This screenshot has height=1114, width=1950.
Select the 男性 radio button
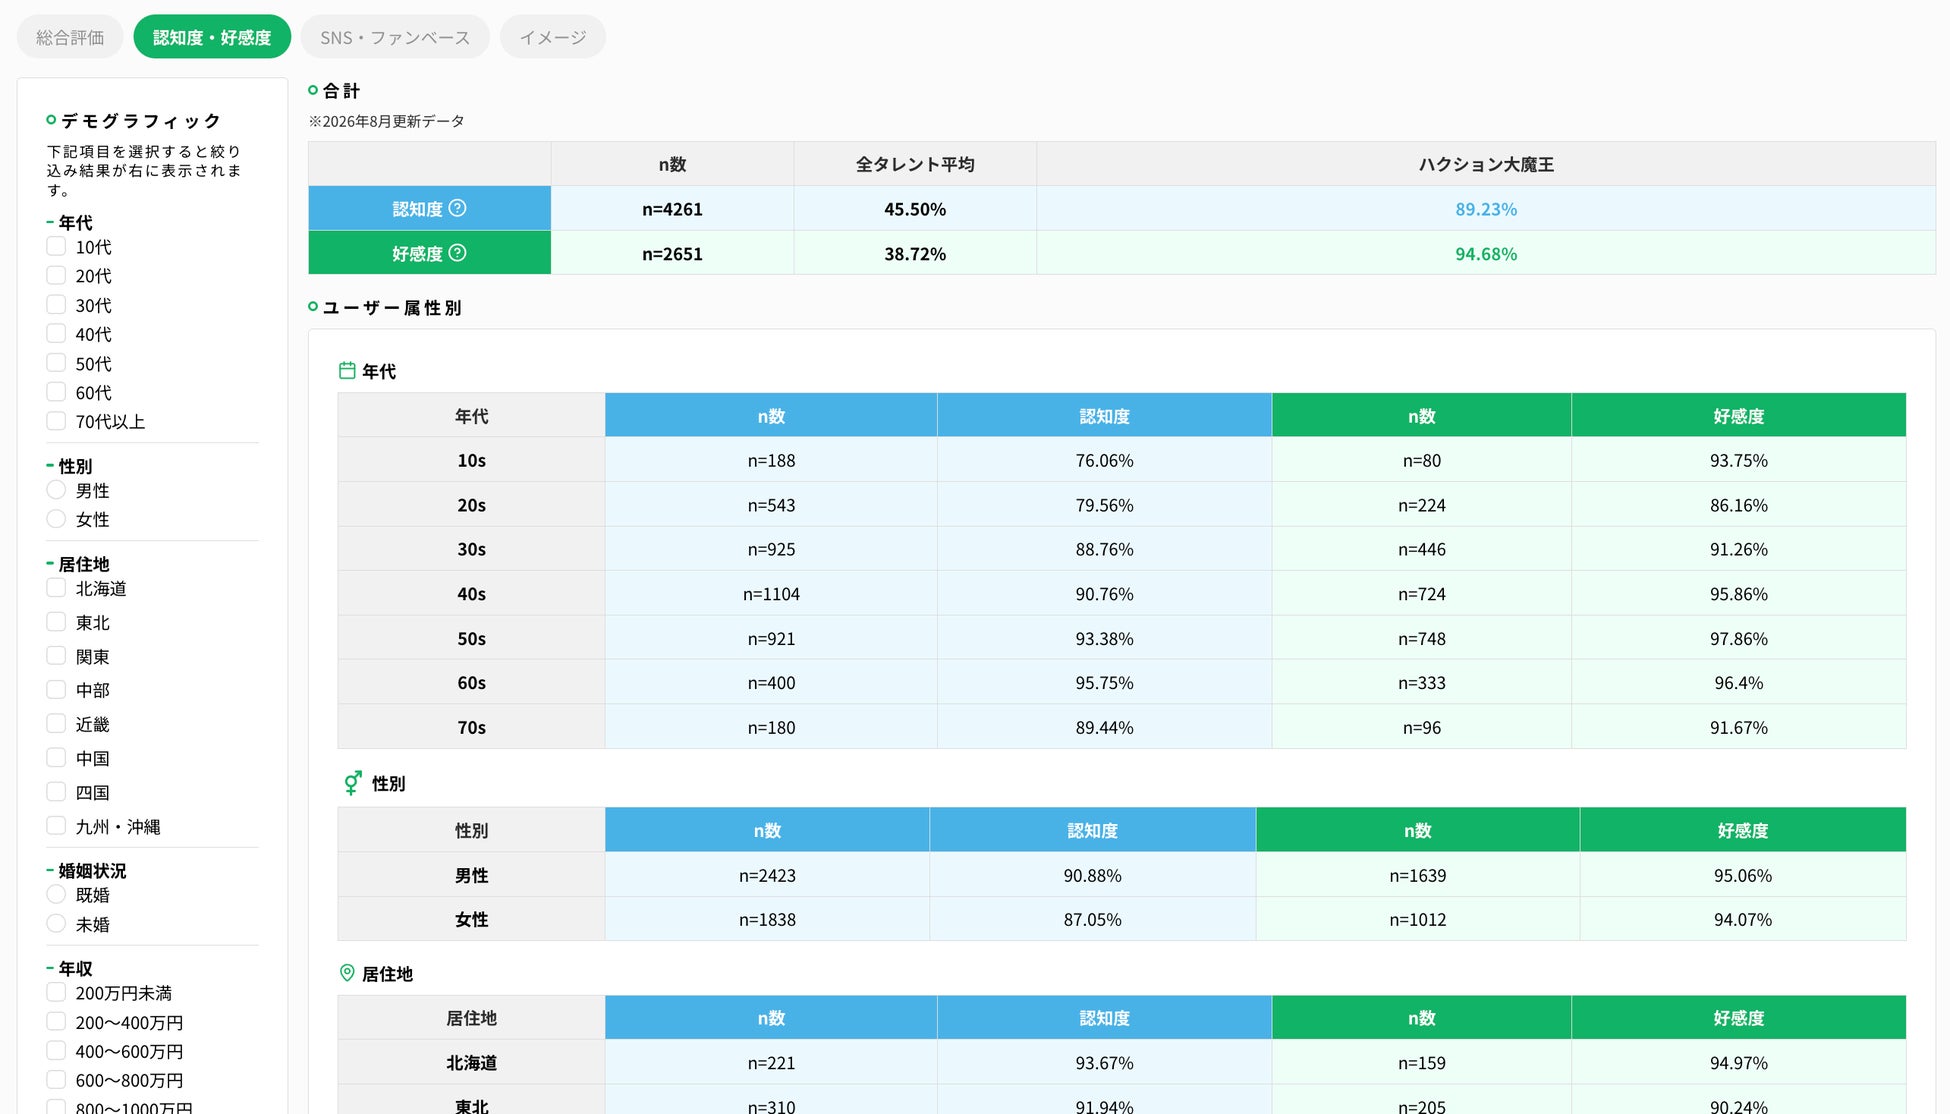[56, 490]
